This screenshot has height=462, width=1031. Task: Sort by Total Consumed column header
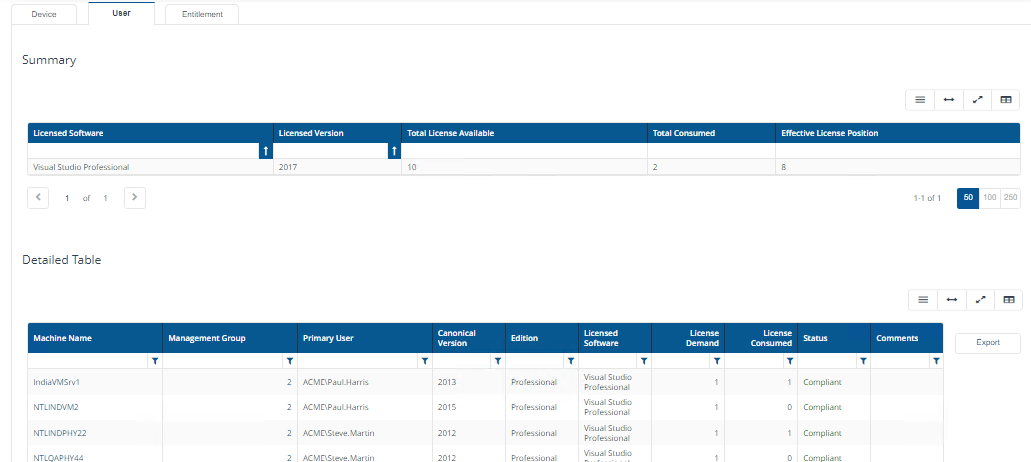pyautogui.click(x=711, y=133)
